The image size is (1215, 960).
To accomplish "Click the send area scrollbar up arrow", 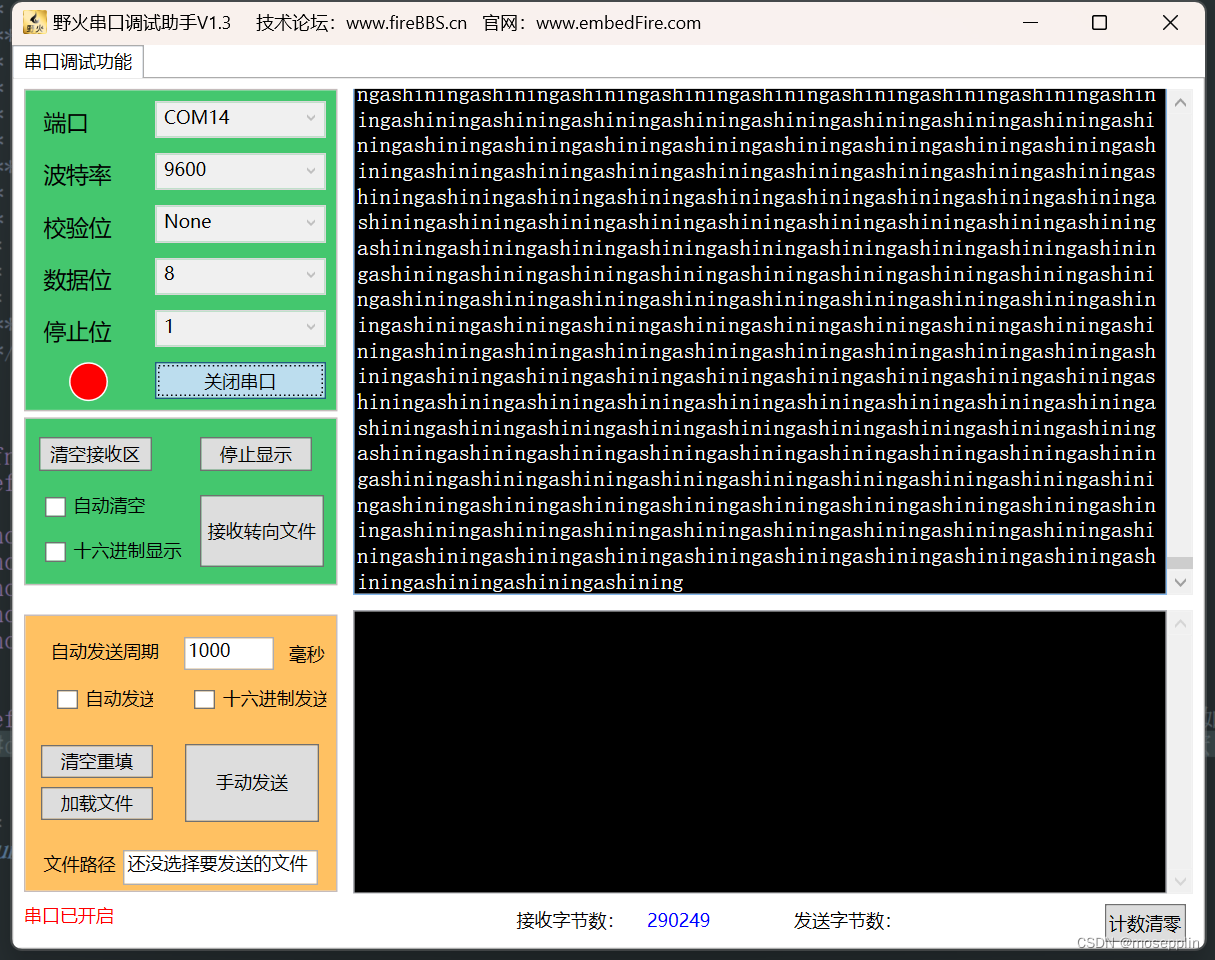I will (1181, 624).
